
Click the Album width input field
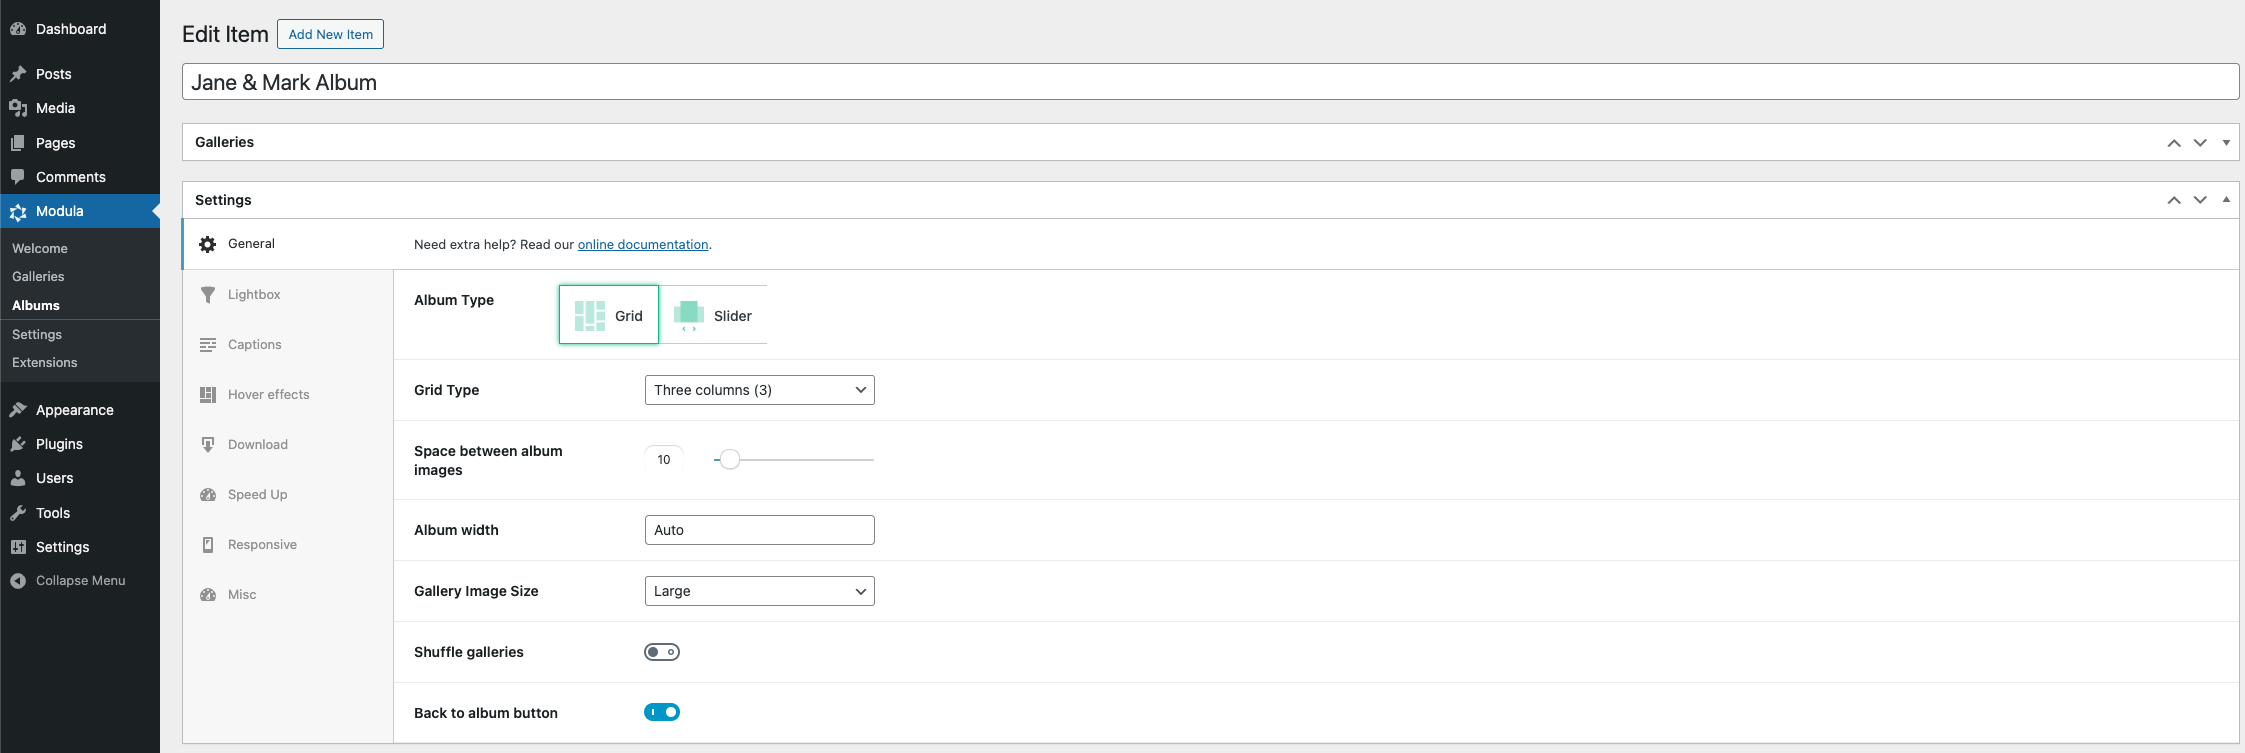(x=759, y=530)
